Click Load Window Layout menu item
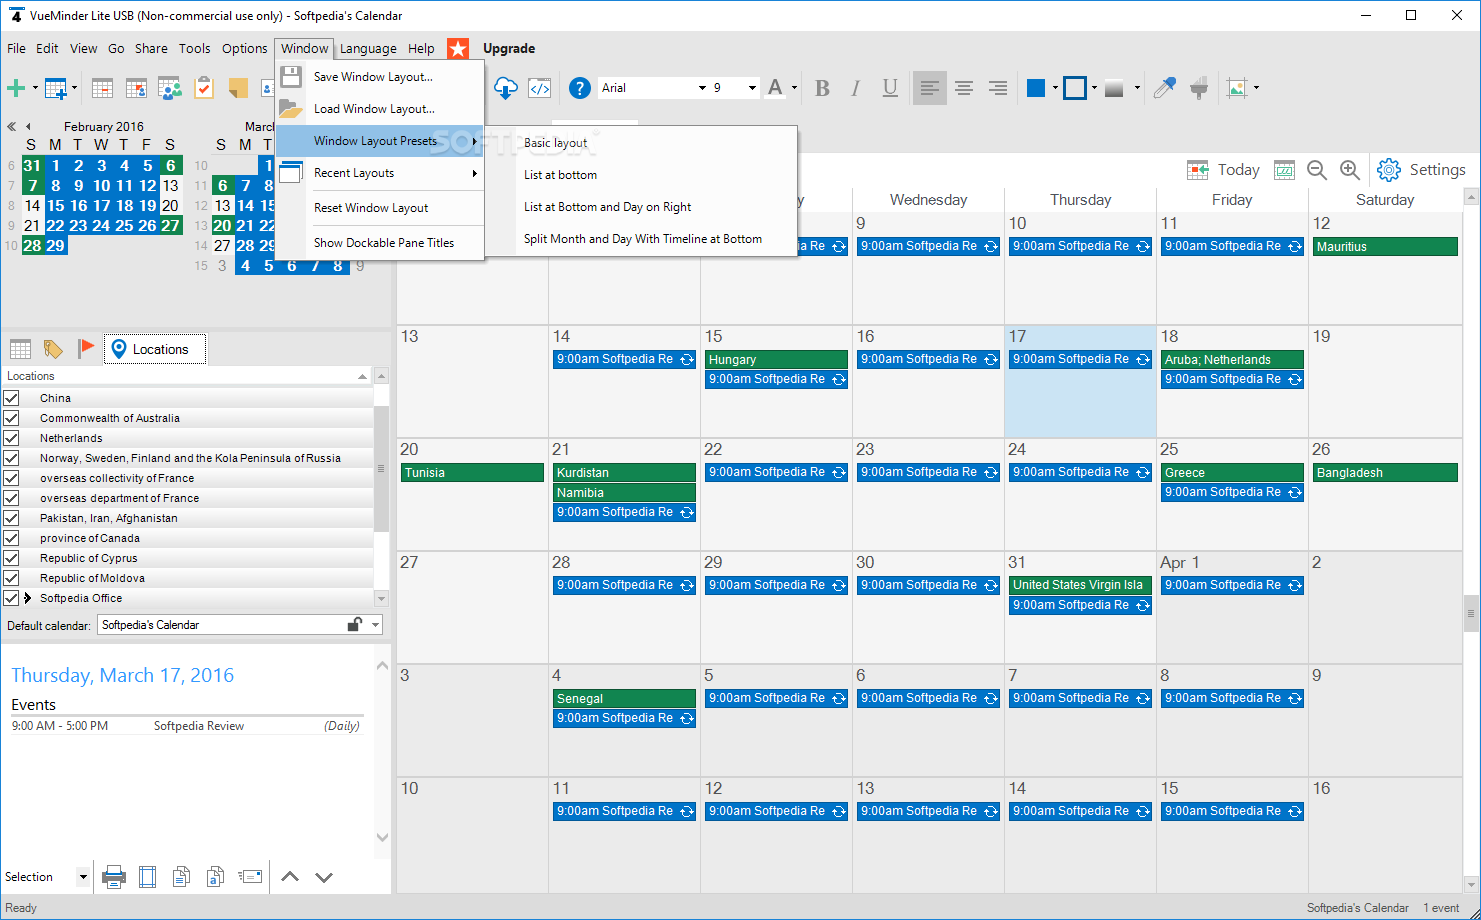This screenshot has width=1481, height=920. (380, 109)
